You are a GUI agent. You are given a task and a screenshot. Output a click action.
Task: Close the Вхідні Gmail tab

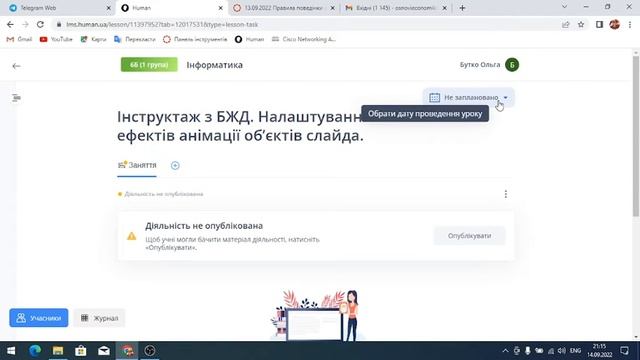[444, 8]
